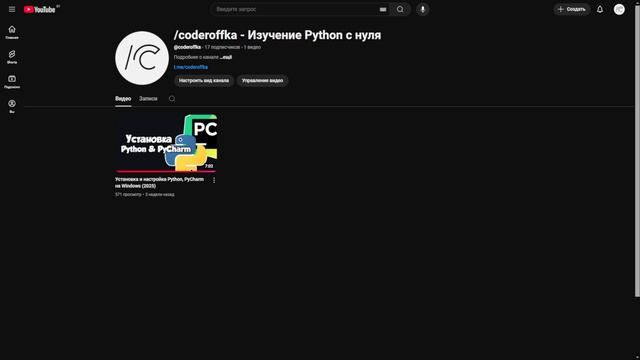Open Subscriptions in the sidebar
640x360 pixels.
12,82
